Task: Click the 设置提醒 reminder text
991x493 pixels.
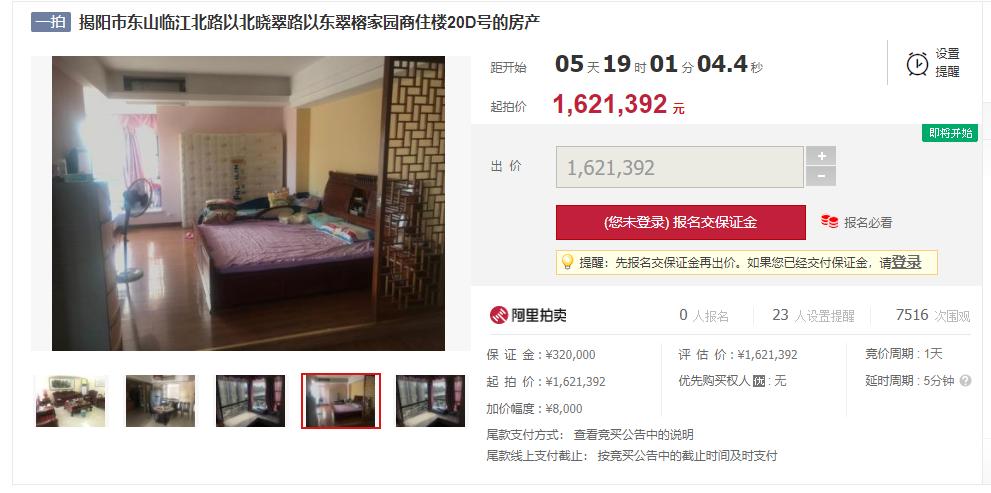Action: pos(947,63)
